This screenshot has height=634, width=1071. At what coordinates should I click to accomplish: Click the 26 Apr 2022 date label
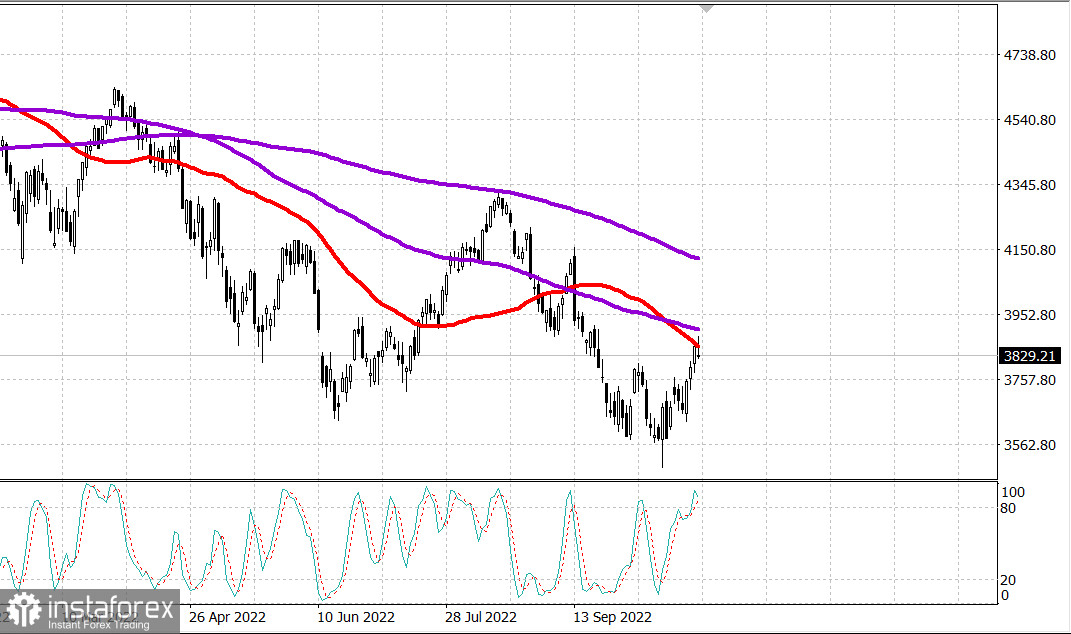[227, 617]
